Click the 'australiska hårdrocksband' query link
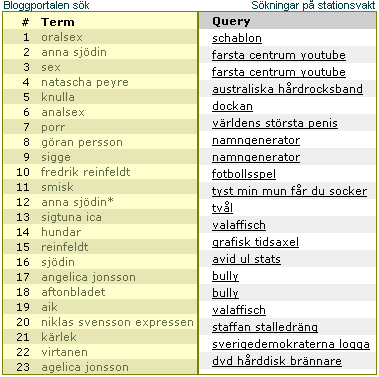 tap(287, 89)
